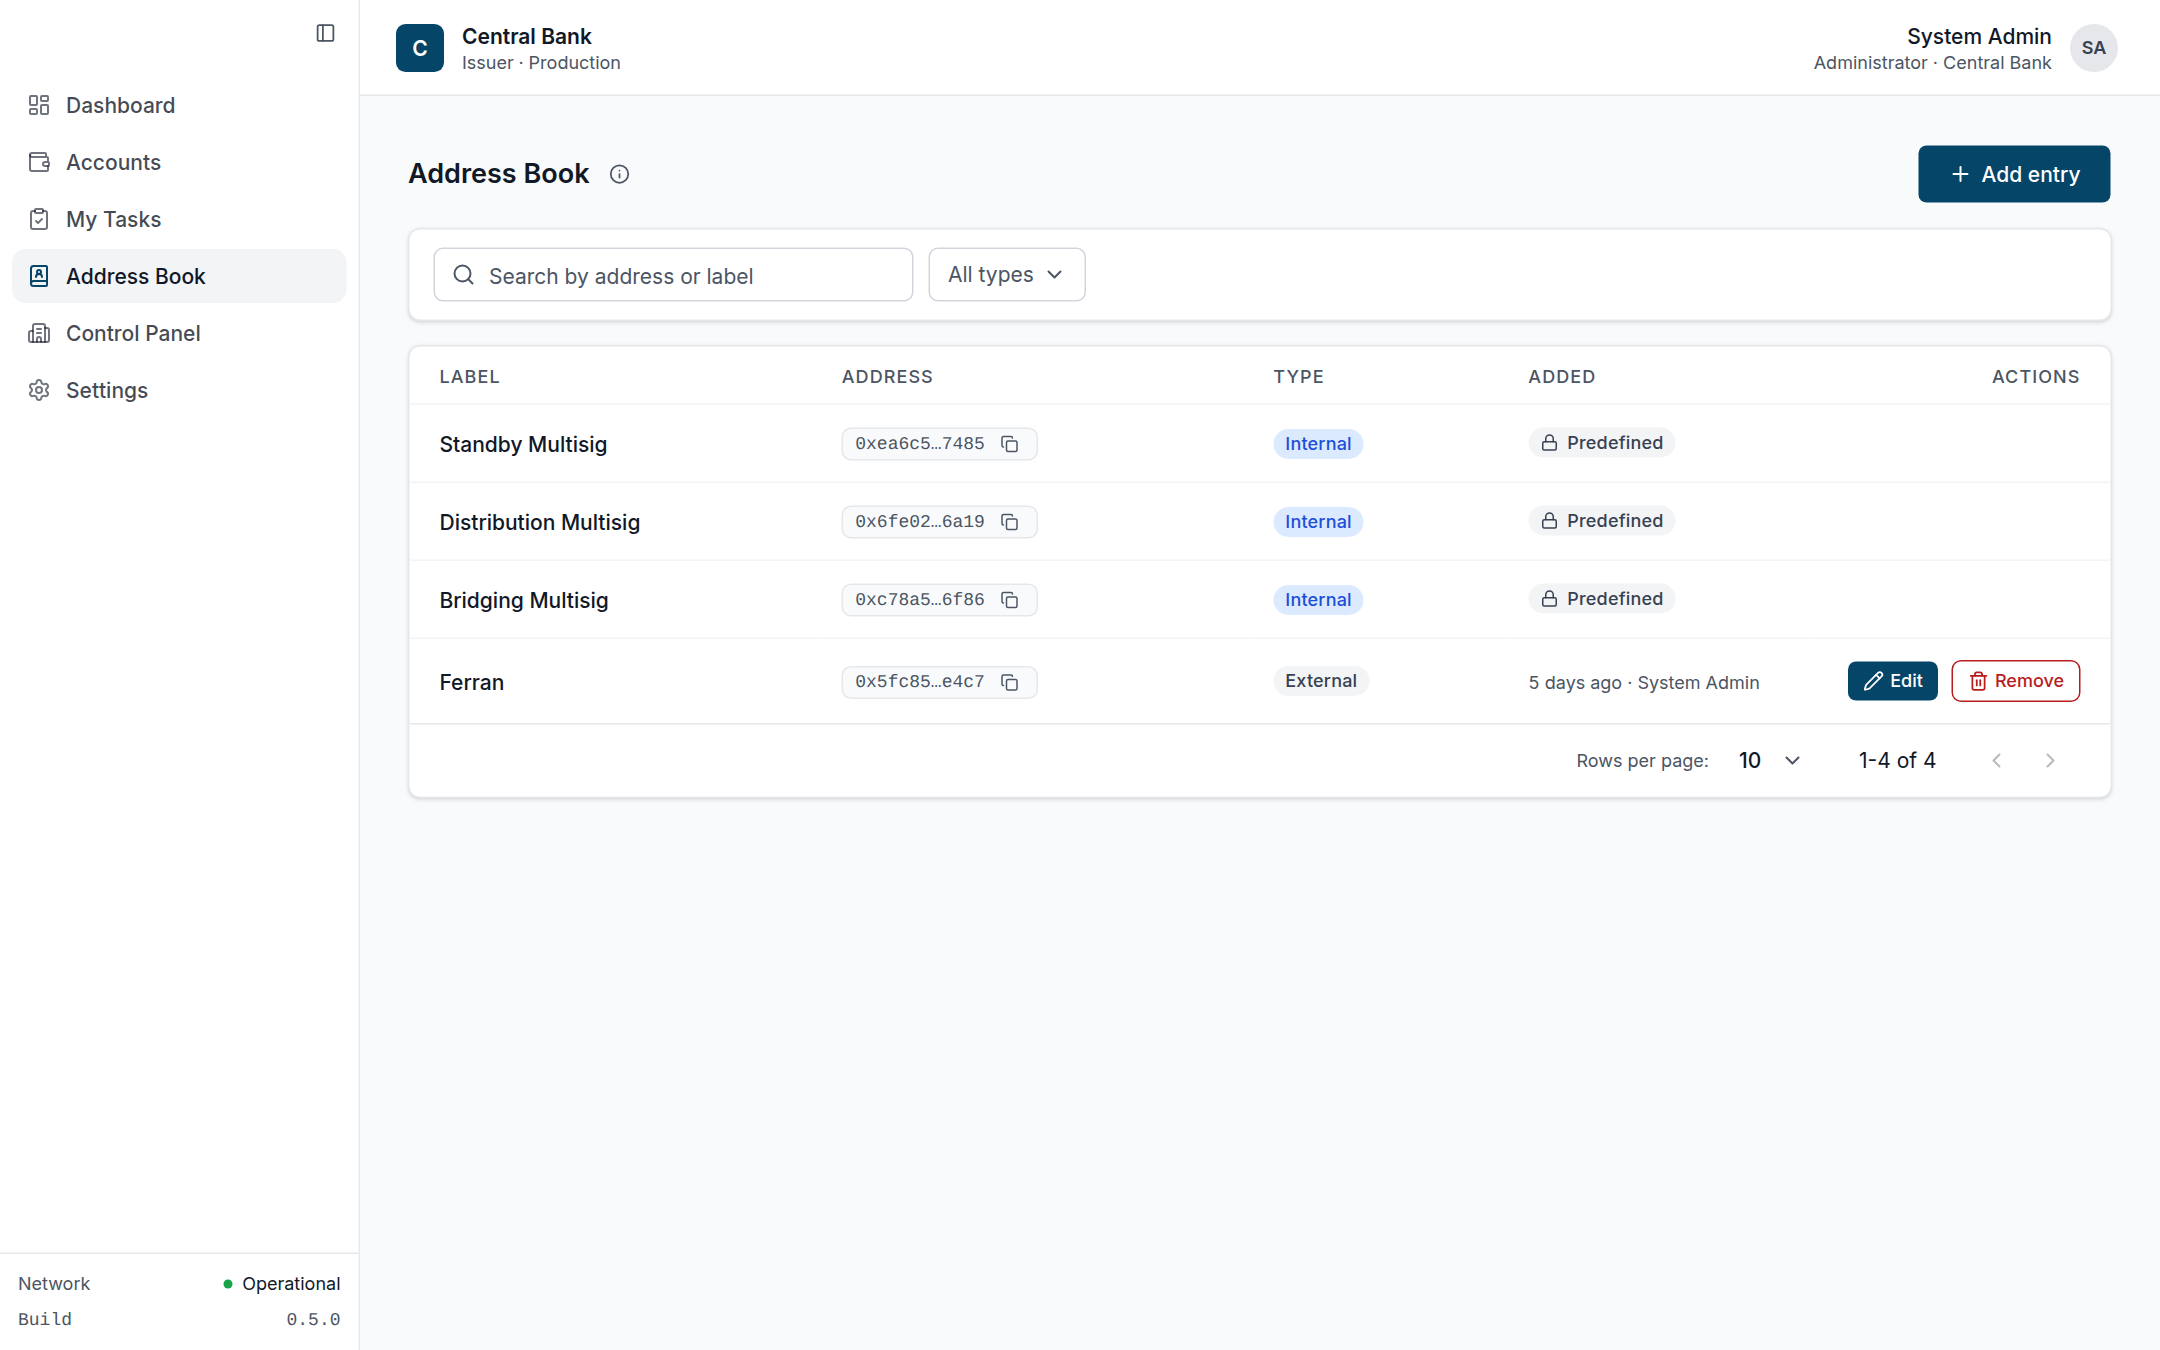Open Dashboard from the sidebar
This screenshot has width=2160, height=1350.
pos(179,105)
